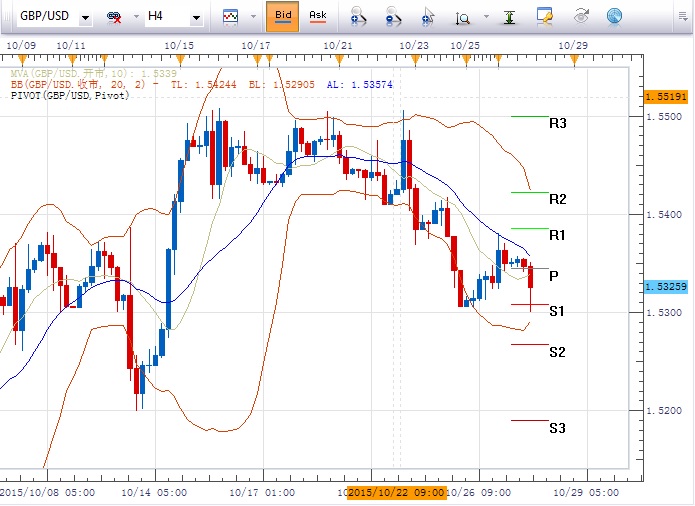Click the orange marker under 10/25 date
695x506 pixels.
coord(466,59)
